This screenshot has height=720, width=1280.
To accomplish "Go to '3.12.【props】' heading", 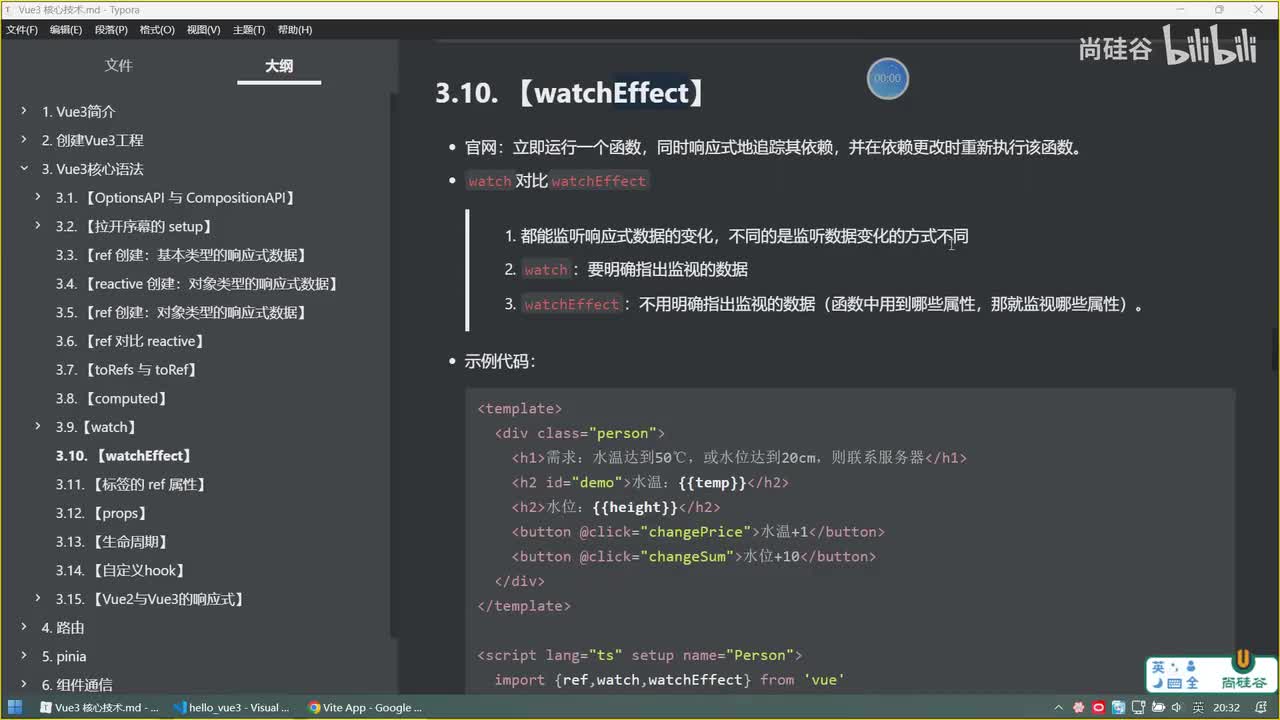I will [102, 513].
